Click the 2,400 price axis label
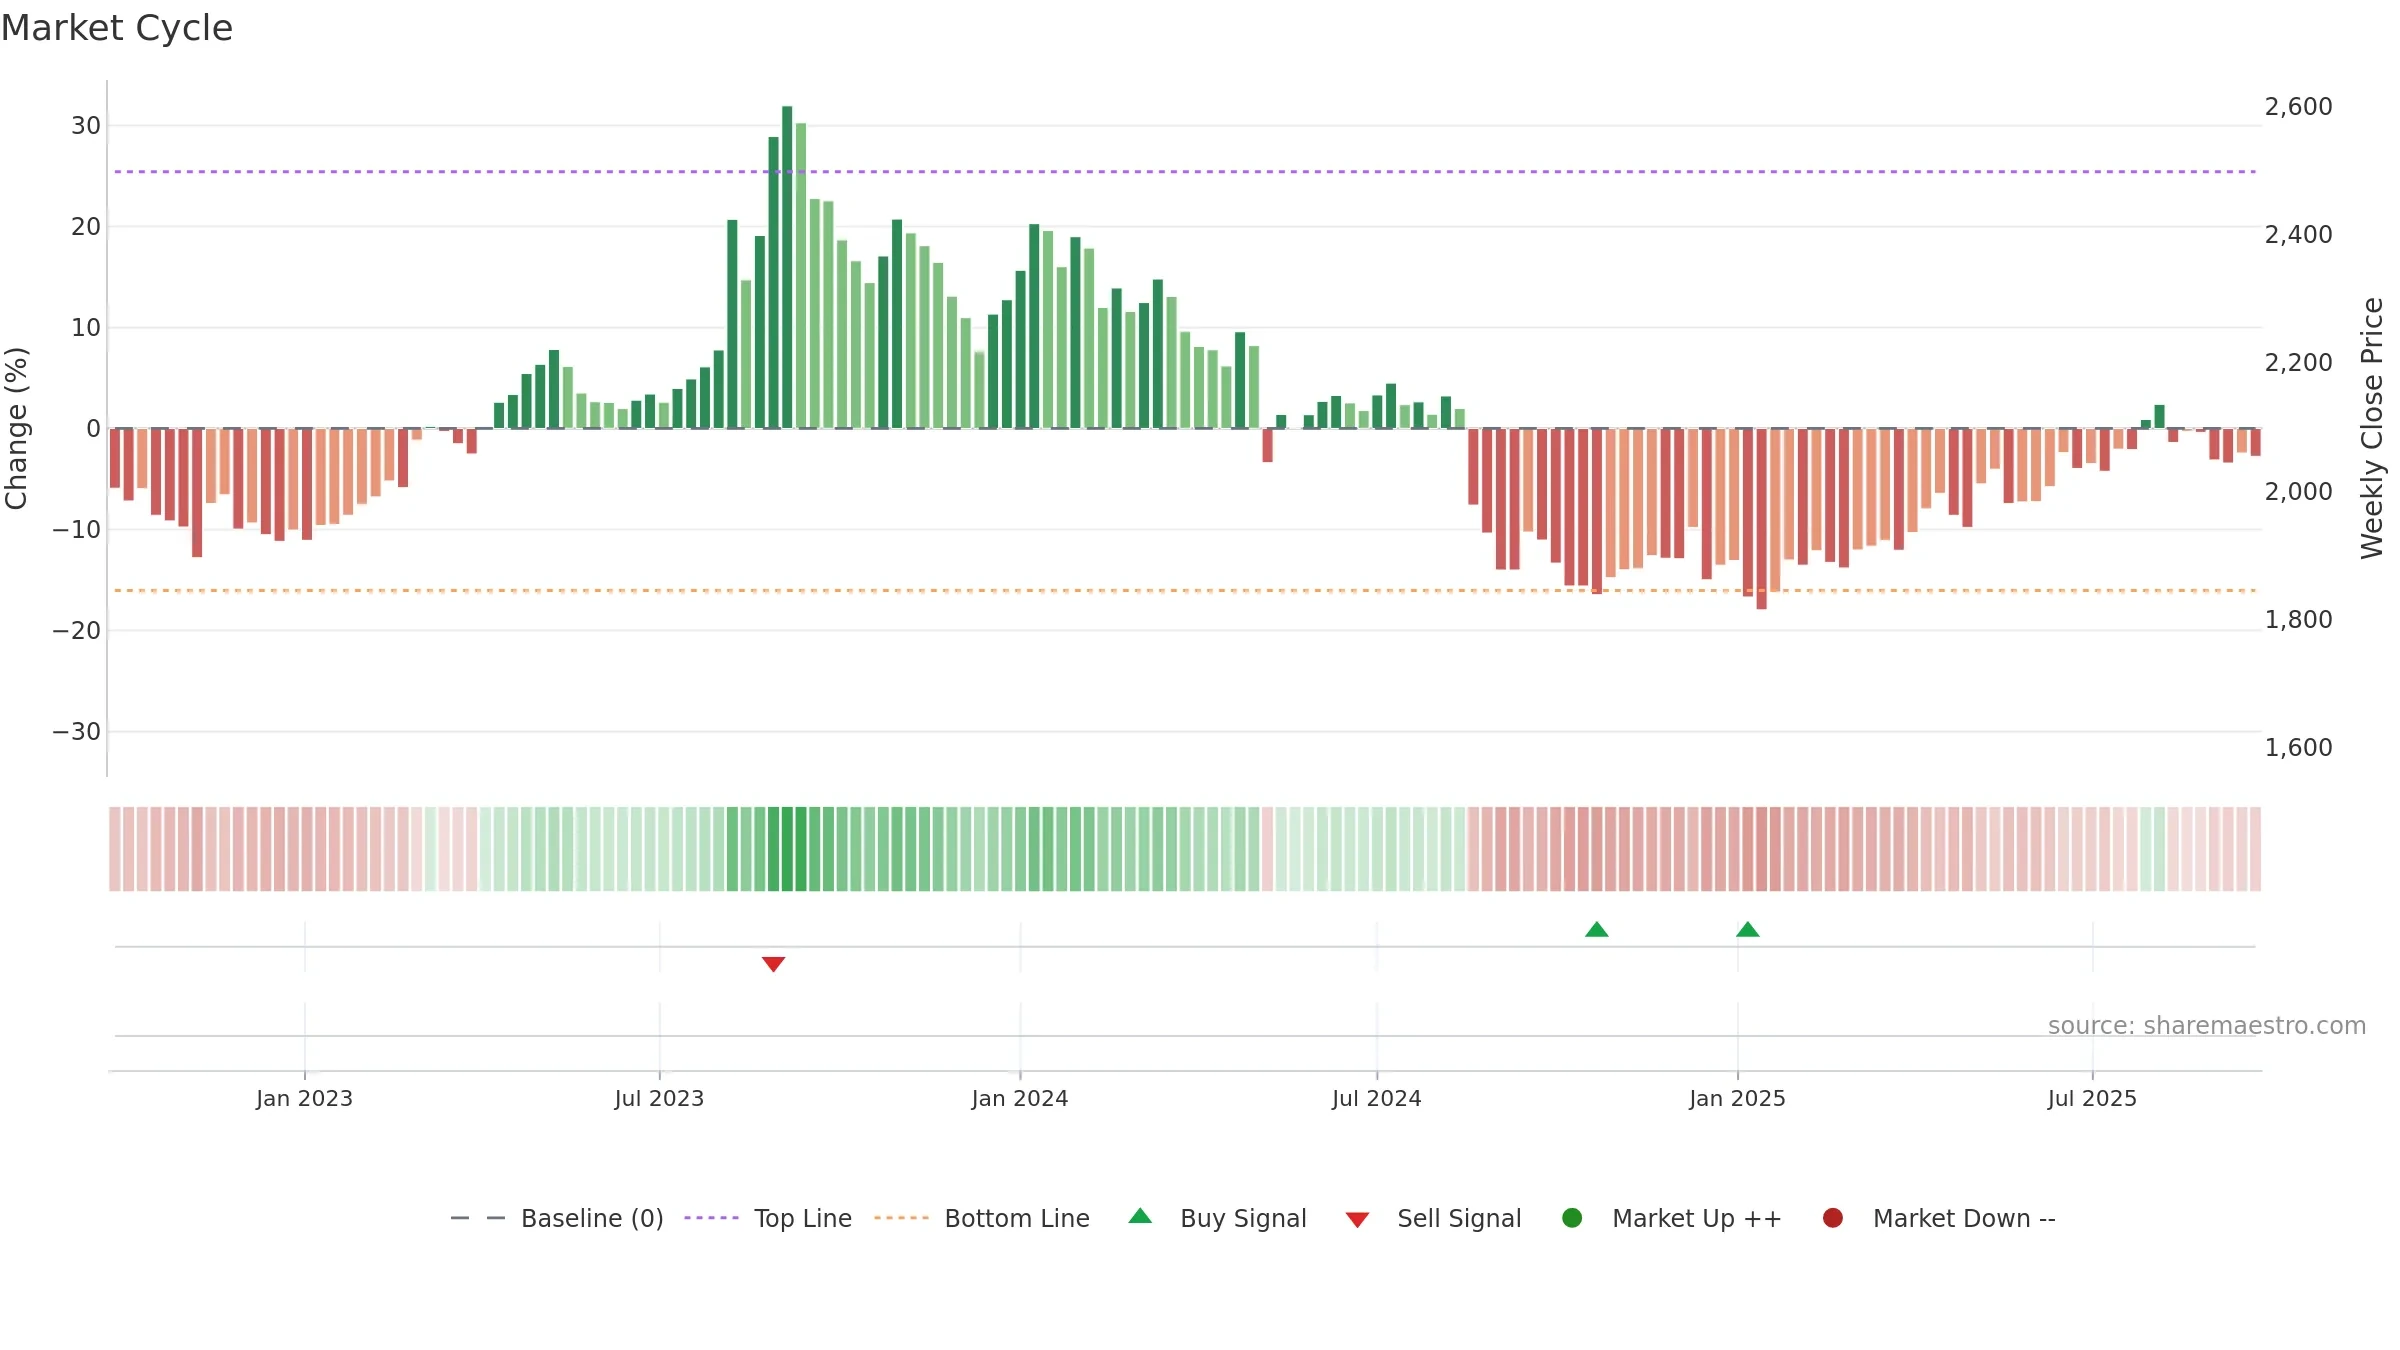The width and height of the screenshot is (2400, 1350). click(2298, 234)
